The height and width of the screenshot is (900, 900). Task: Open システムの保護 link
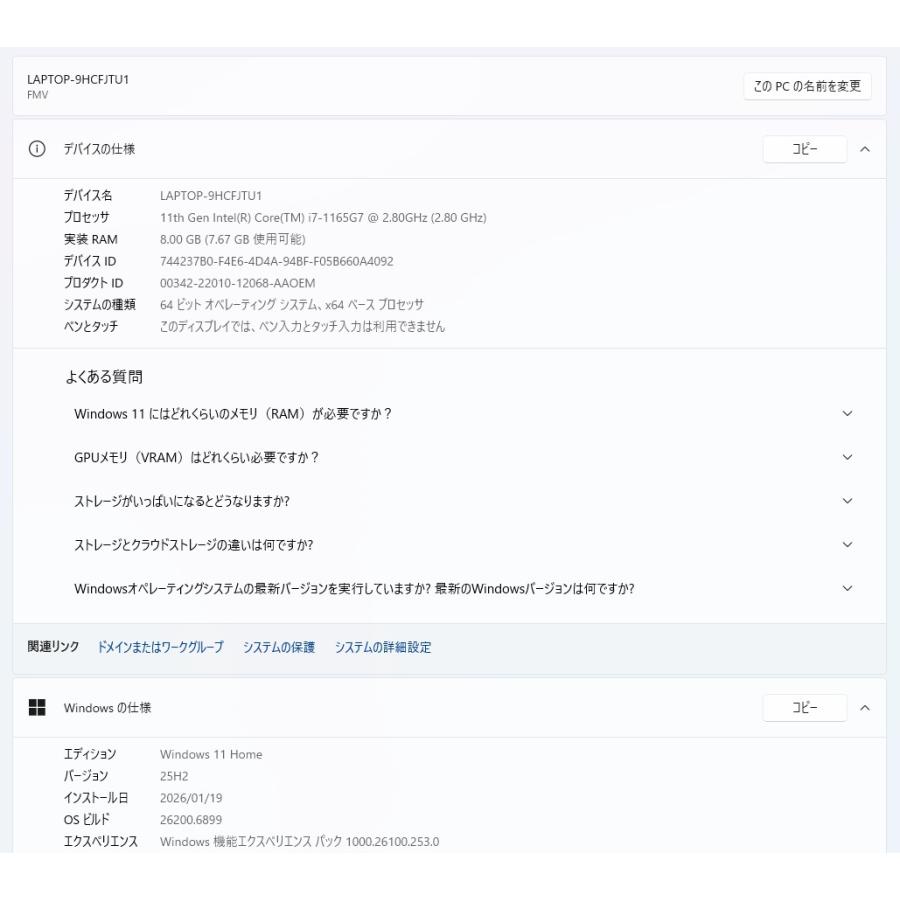(x=279, y=647)
